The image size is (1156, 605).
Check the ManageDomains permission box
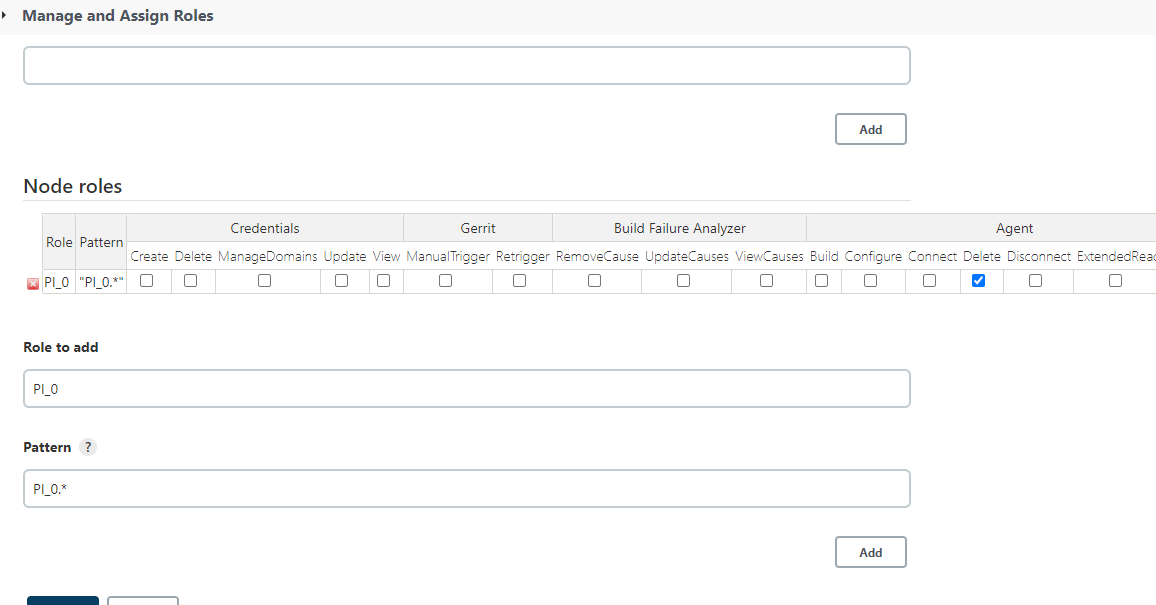pos(265,281)
